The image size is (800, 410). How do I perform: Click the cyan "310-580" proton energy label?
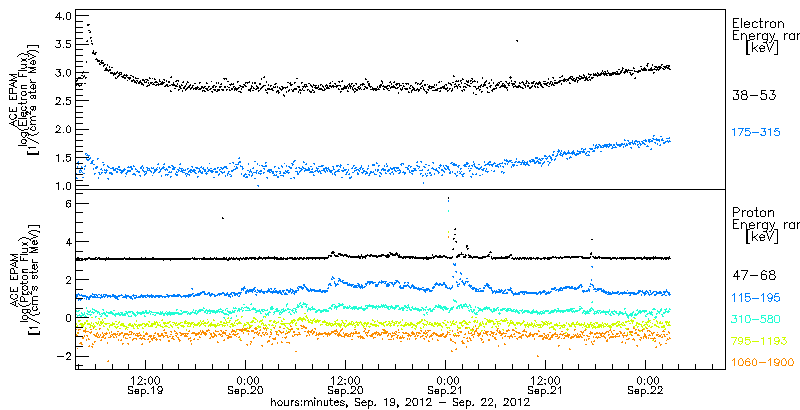[756, 319]
